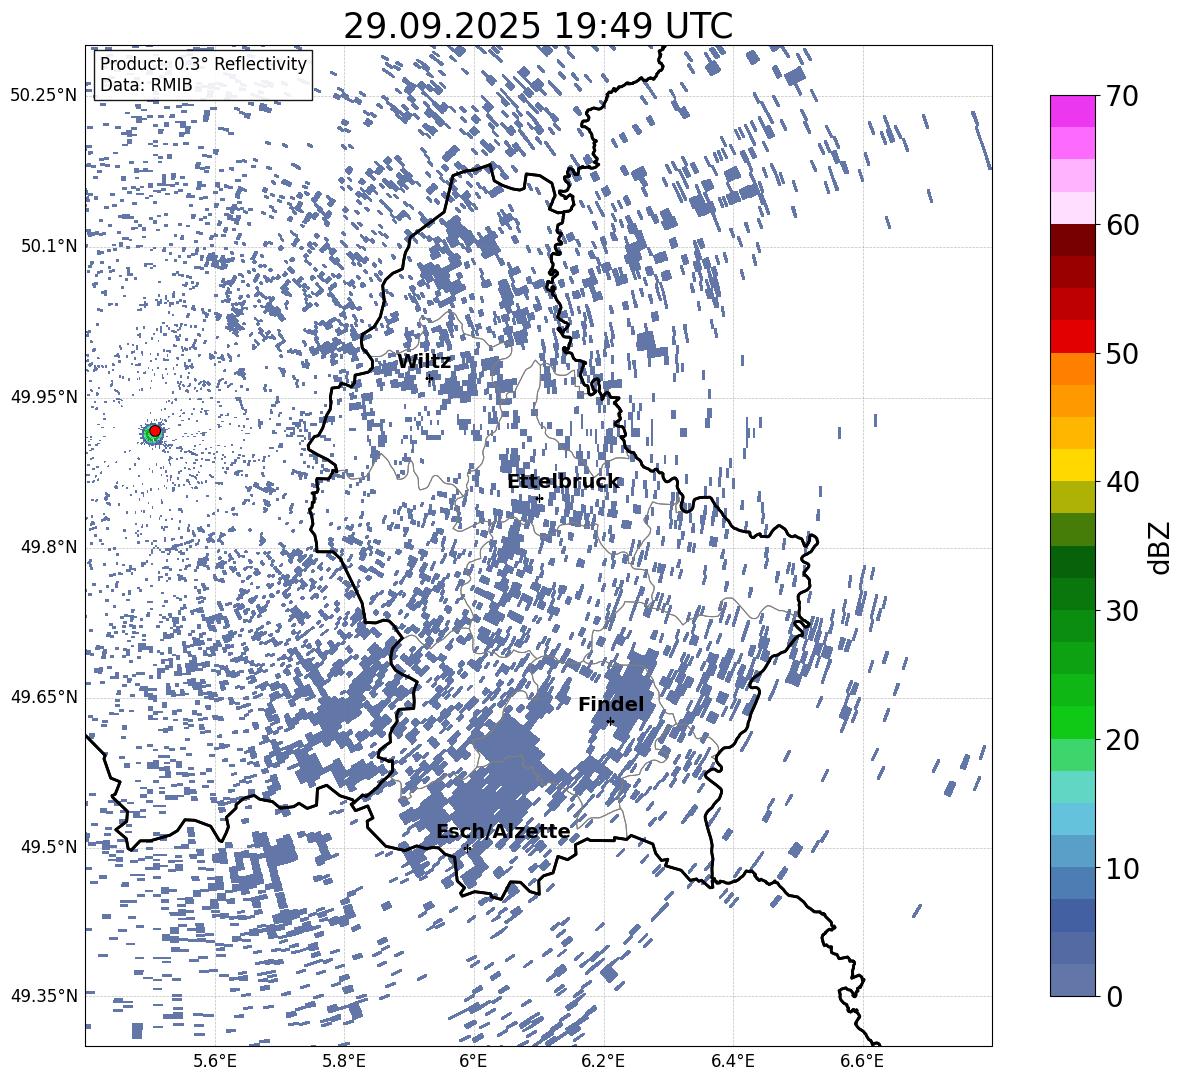Image resolution: width=1184 pixels, height=1081 pixels.
Task: Click the Esch/Alzette location cross marker
Action: tap(467, 848)
